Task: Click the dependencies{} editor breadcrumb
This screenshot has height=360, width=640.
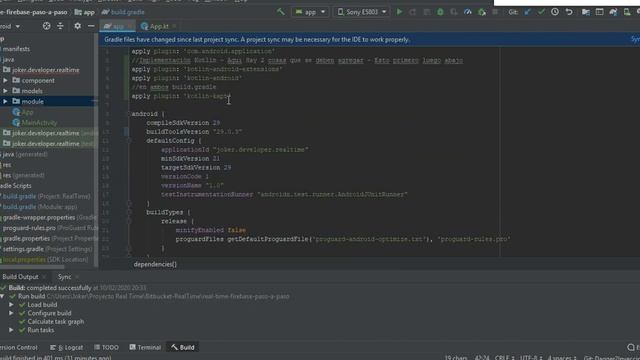Action: click(155, 264)
